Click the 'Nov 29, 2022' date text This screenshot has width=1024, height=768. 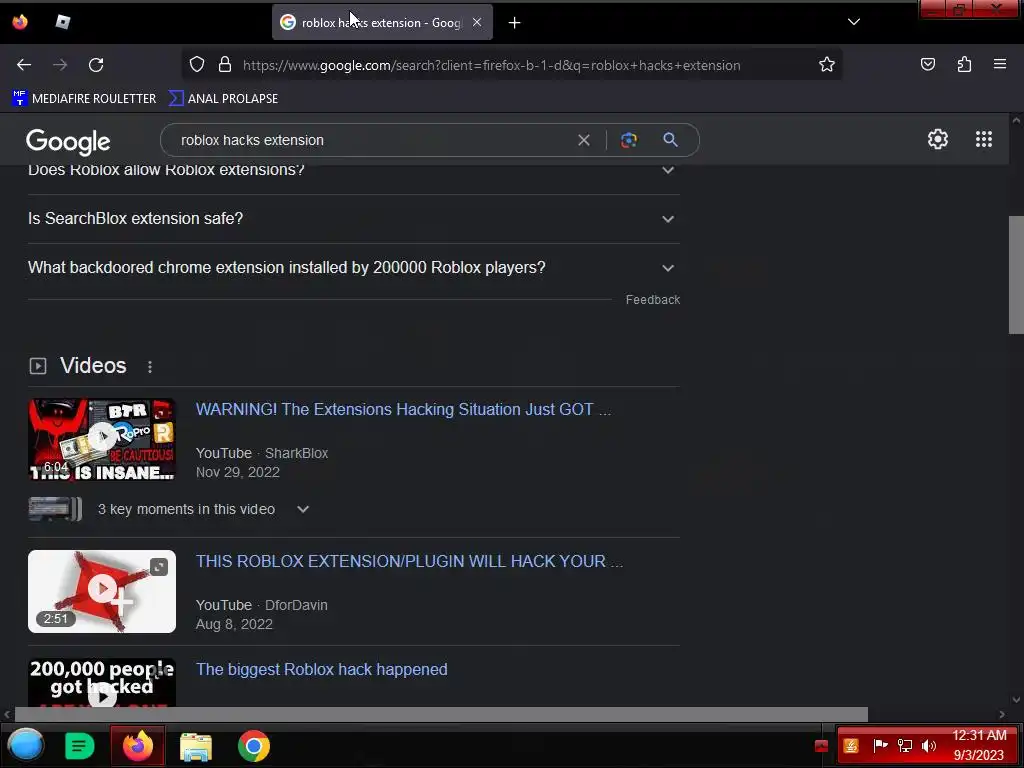(x=238, y=472)
